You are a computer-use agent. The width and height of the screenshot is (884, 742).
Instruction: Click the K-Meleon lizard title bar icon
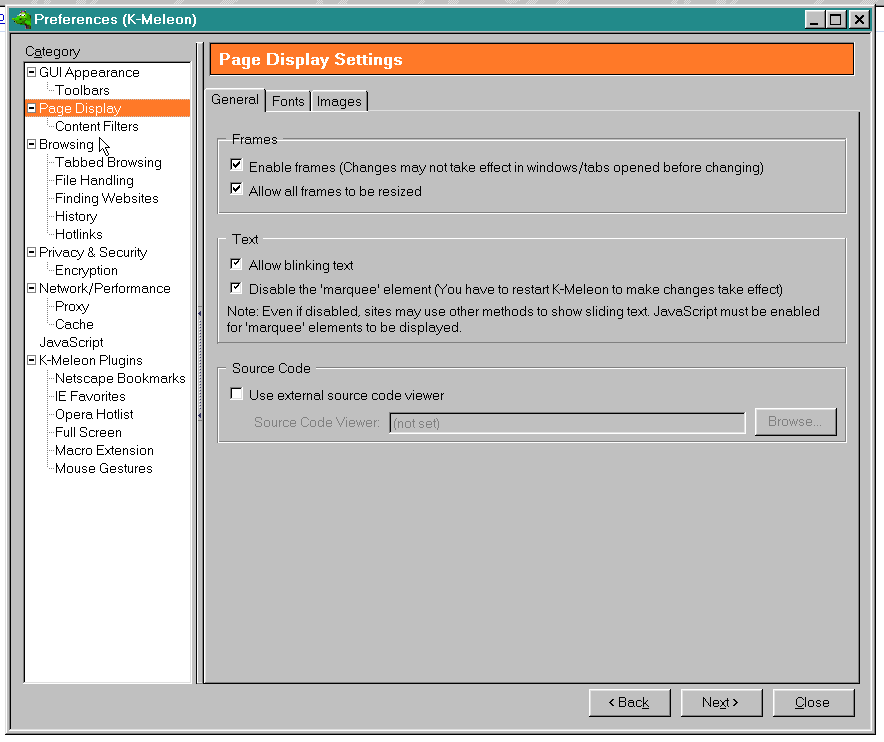[21, 20]
